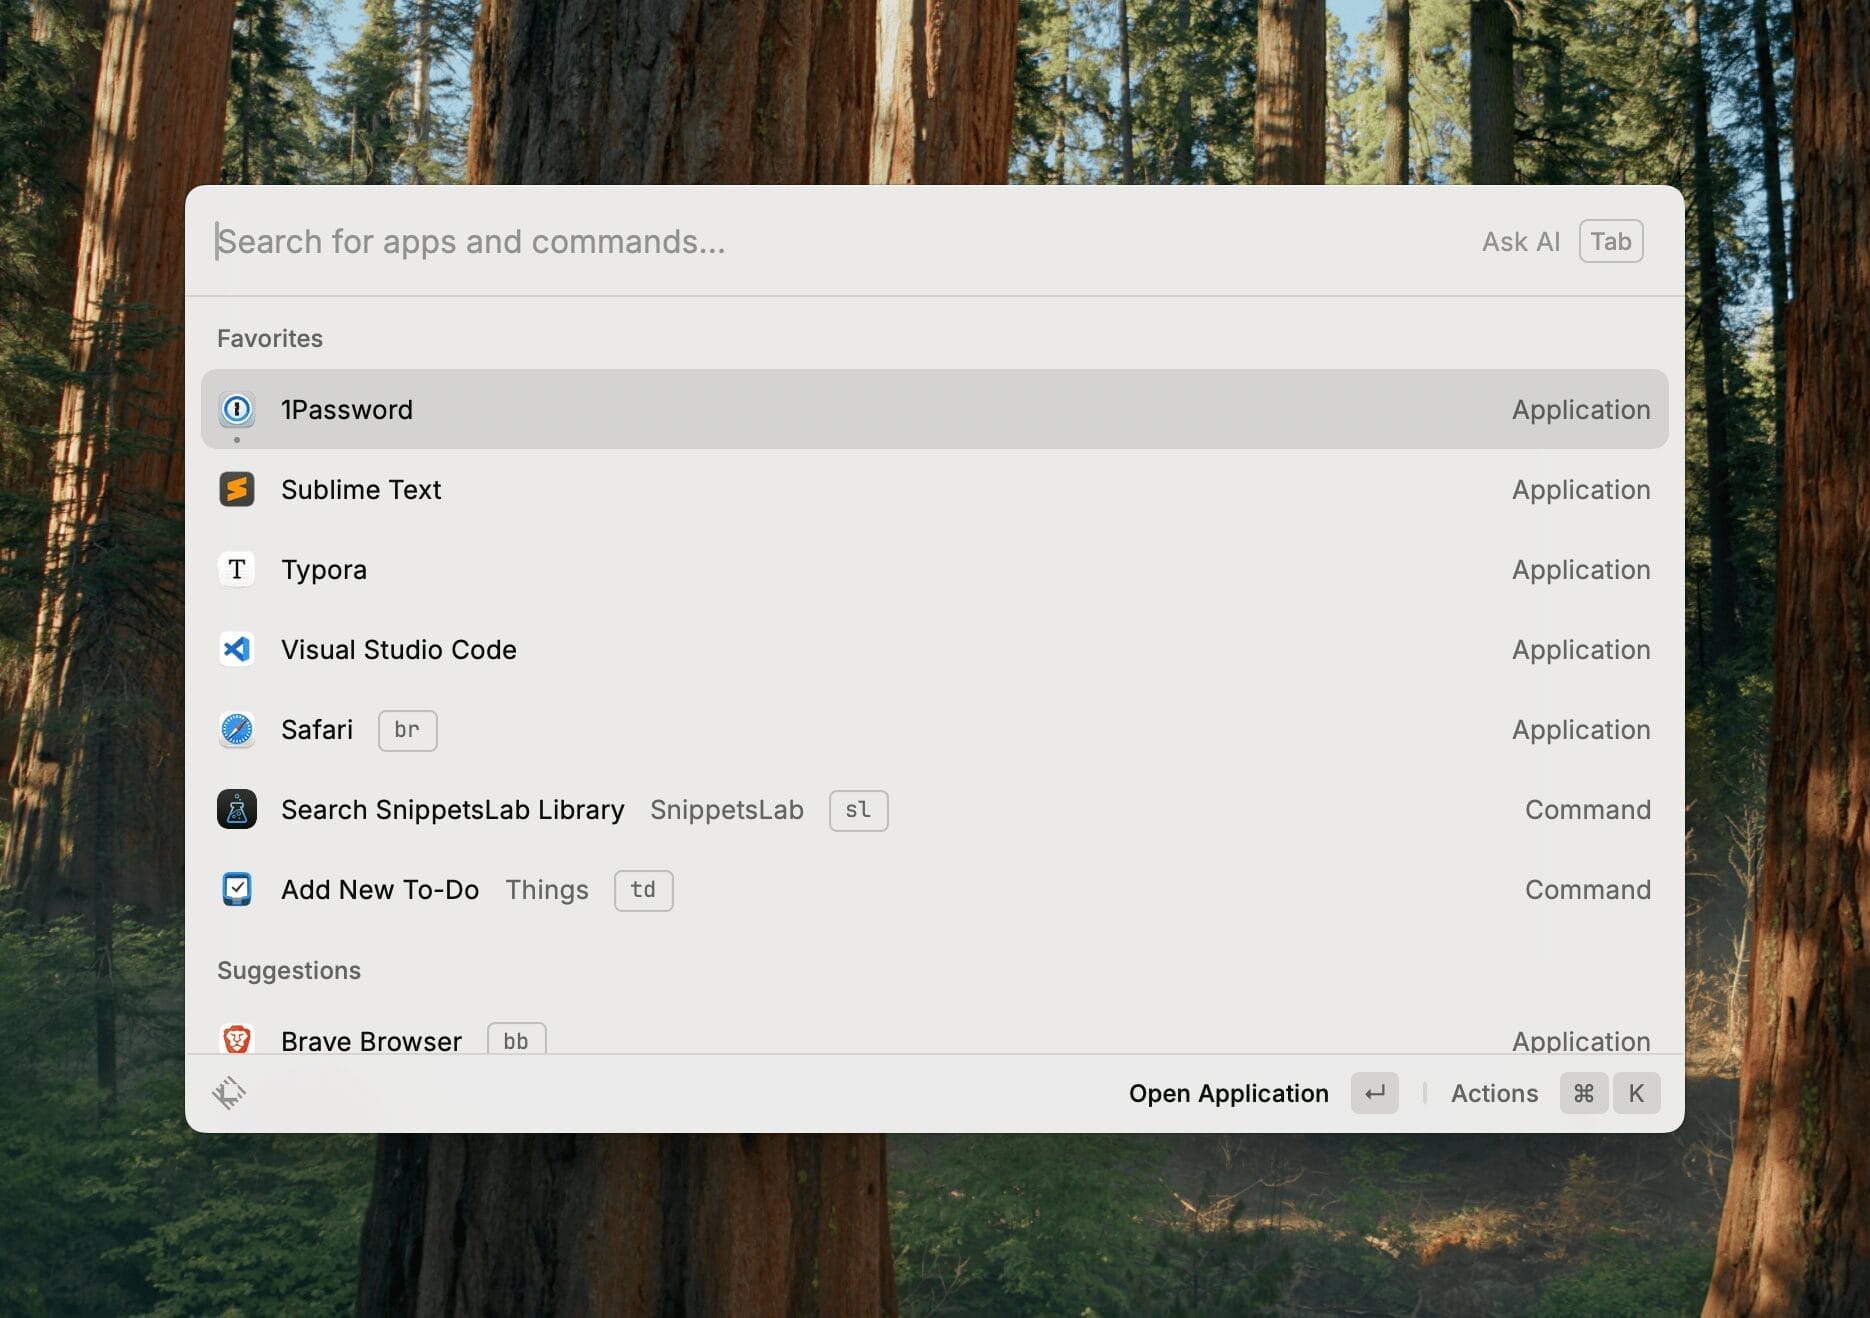Click the 'td' alias next to Add New To-Do

coord(643,890)
